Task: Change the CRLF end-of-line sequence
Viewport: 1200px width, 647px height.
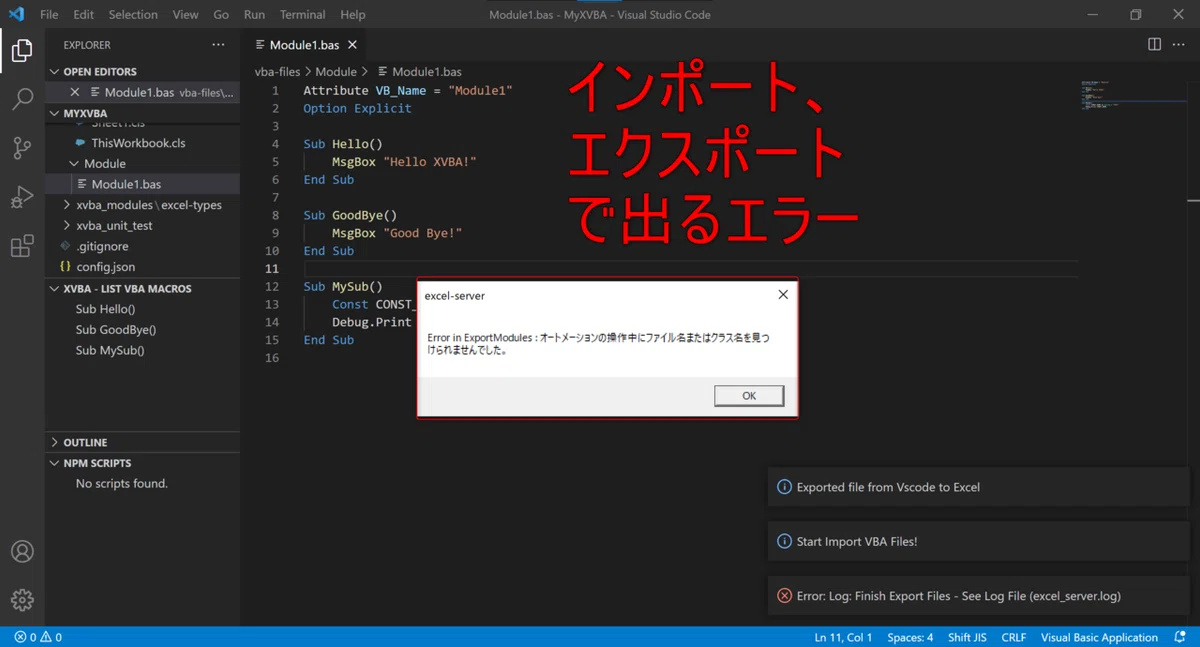Action: pos(1014,637)
